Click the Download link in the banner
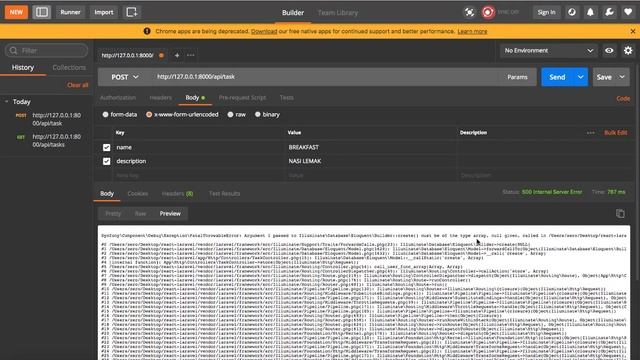This screenshot has width=640, height=360. tap(264, 31)
